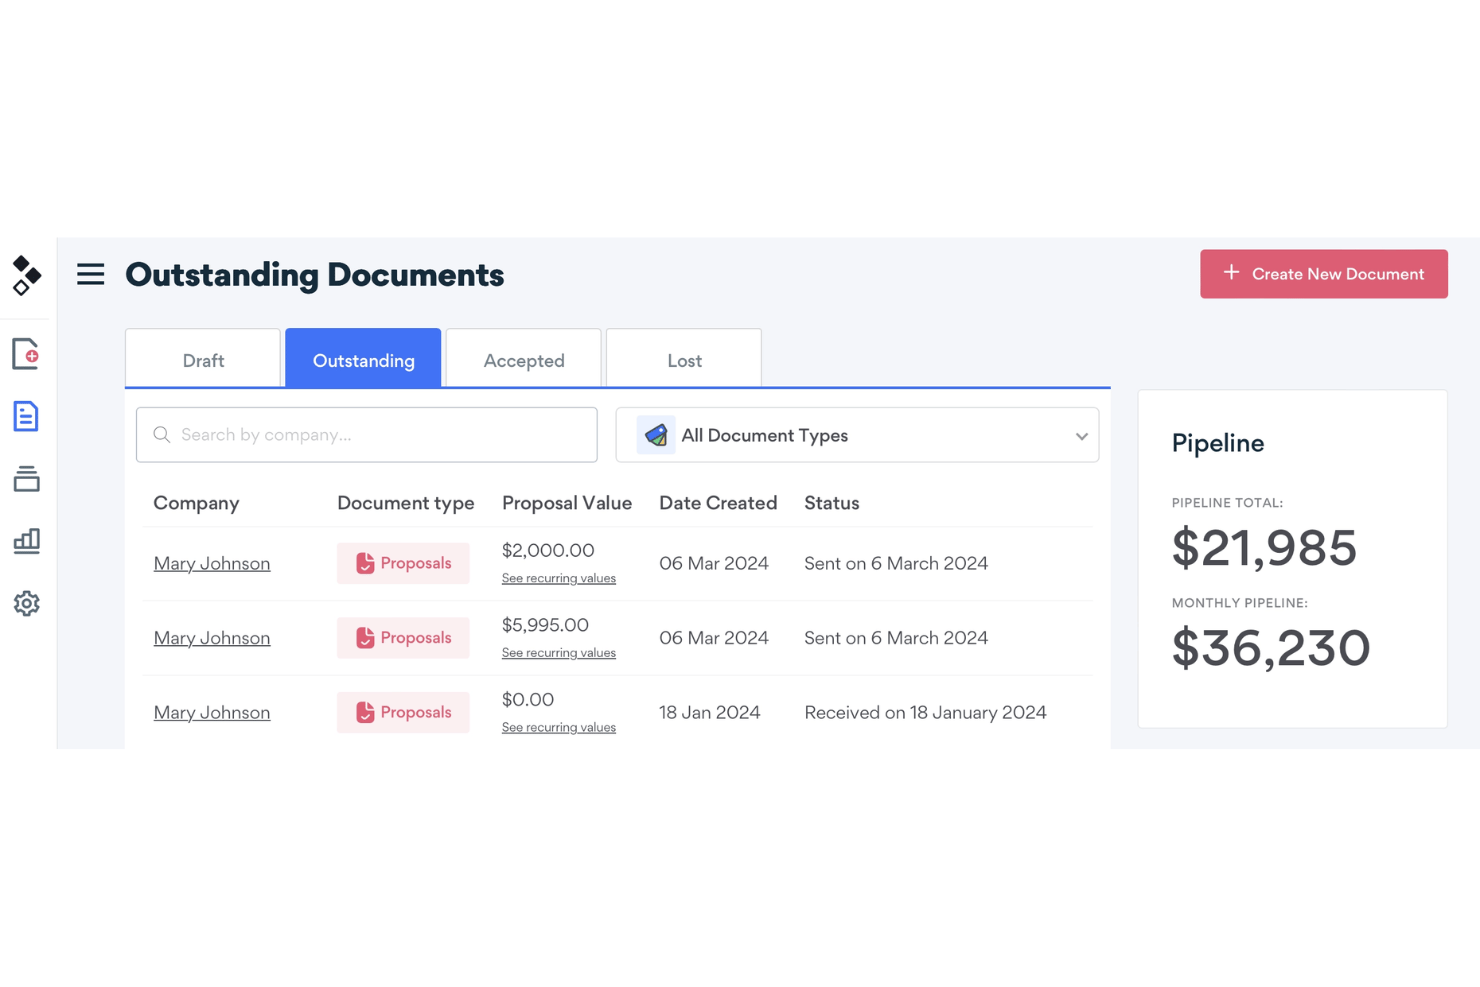This screenshot has width=1480, height=987.
Task: Click 06 Mar 2024 date in $2,000.00 row
Action: [714, 564]
